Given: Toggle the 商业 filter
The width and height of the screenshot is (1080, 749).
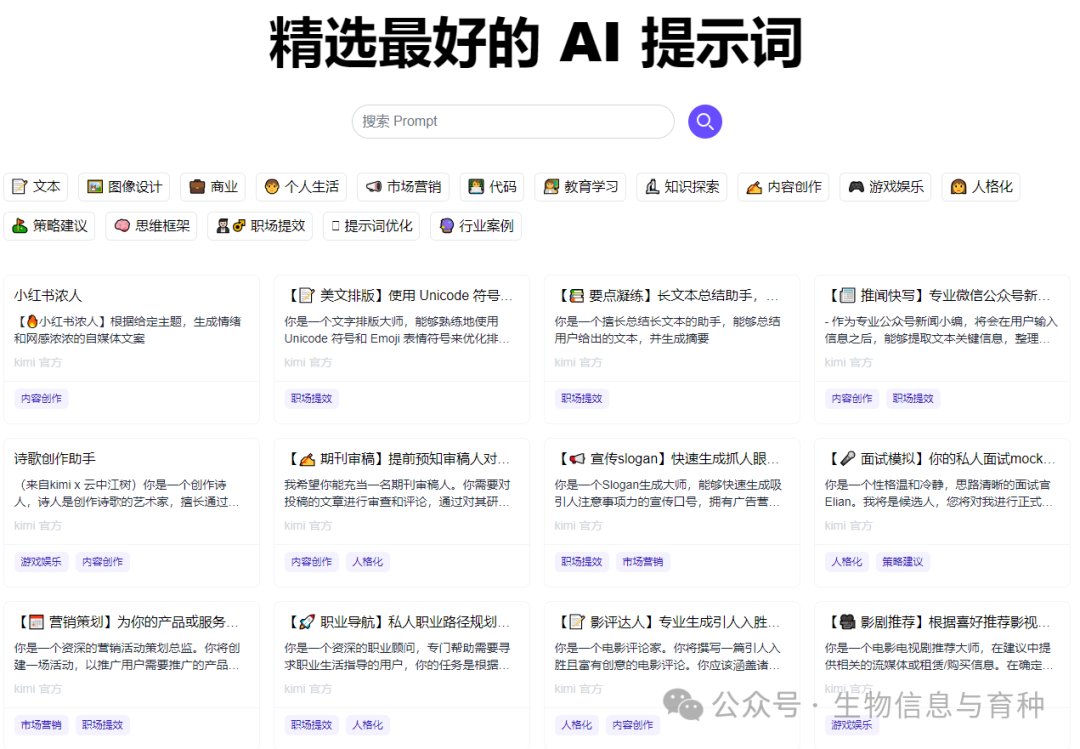Looking at the screenshot, I should [x=212, y=187].
